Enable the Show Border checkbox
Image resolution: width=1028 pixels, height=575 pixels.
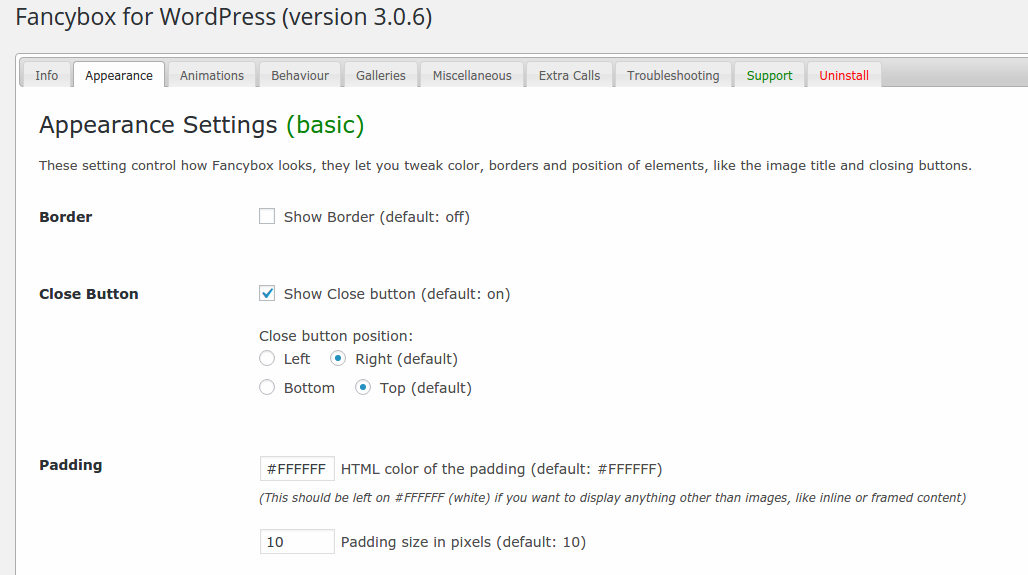[x=267, y=216]
